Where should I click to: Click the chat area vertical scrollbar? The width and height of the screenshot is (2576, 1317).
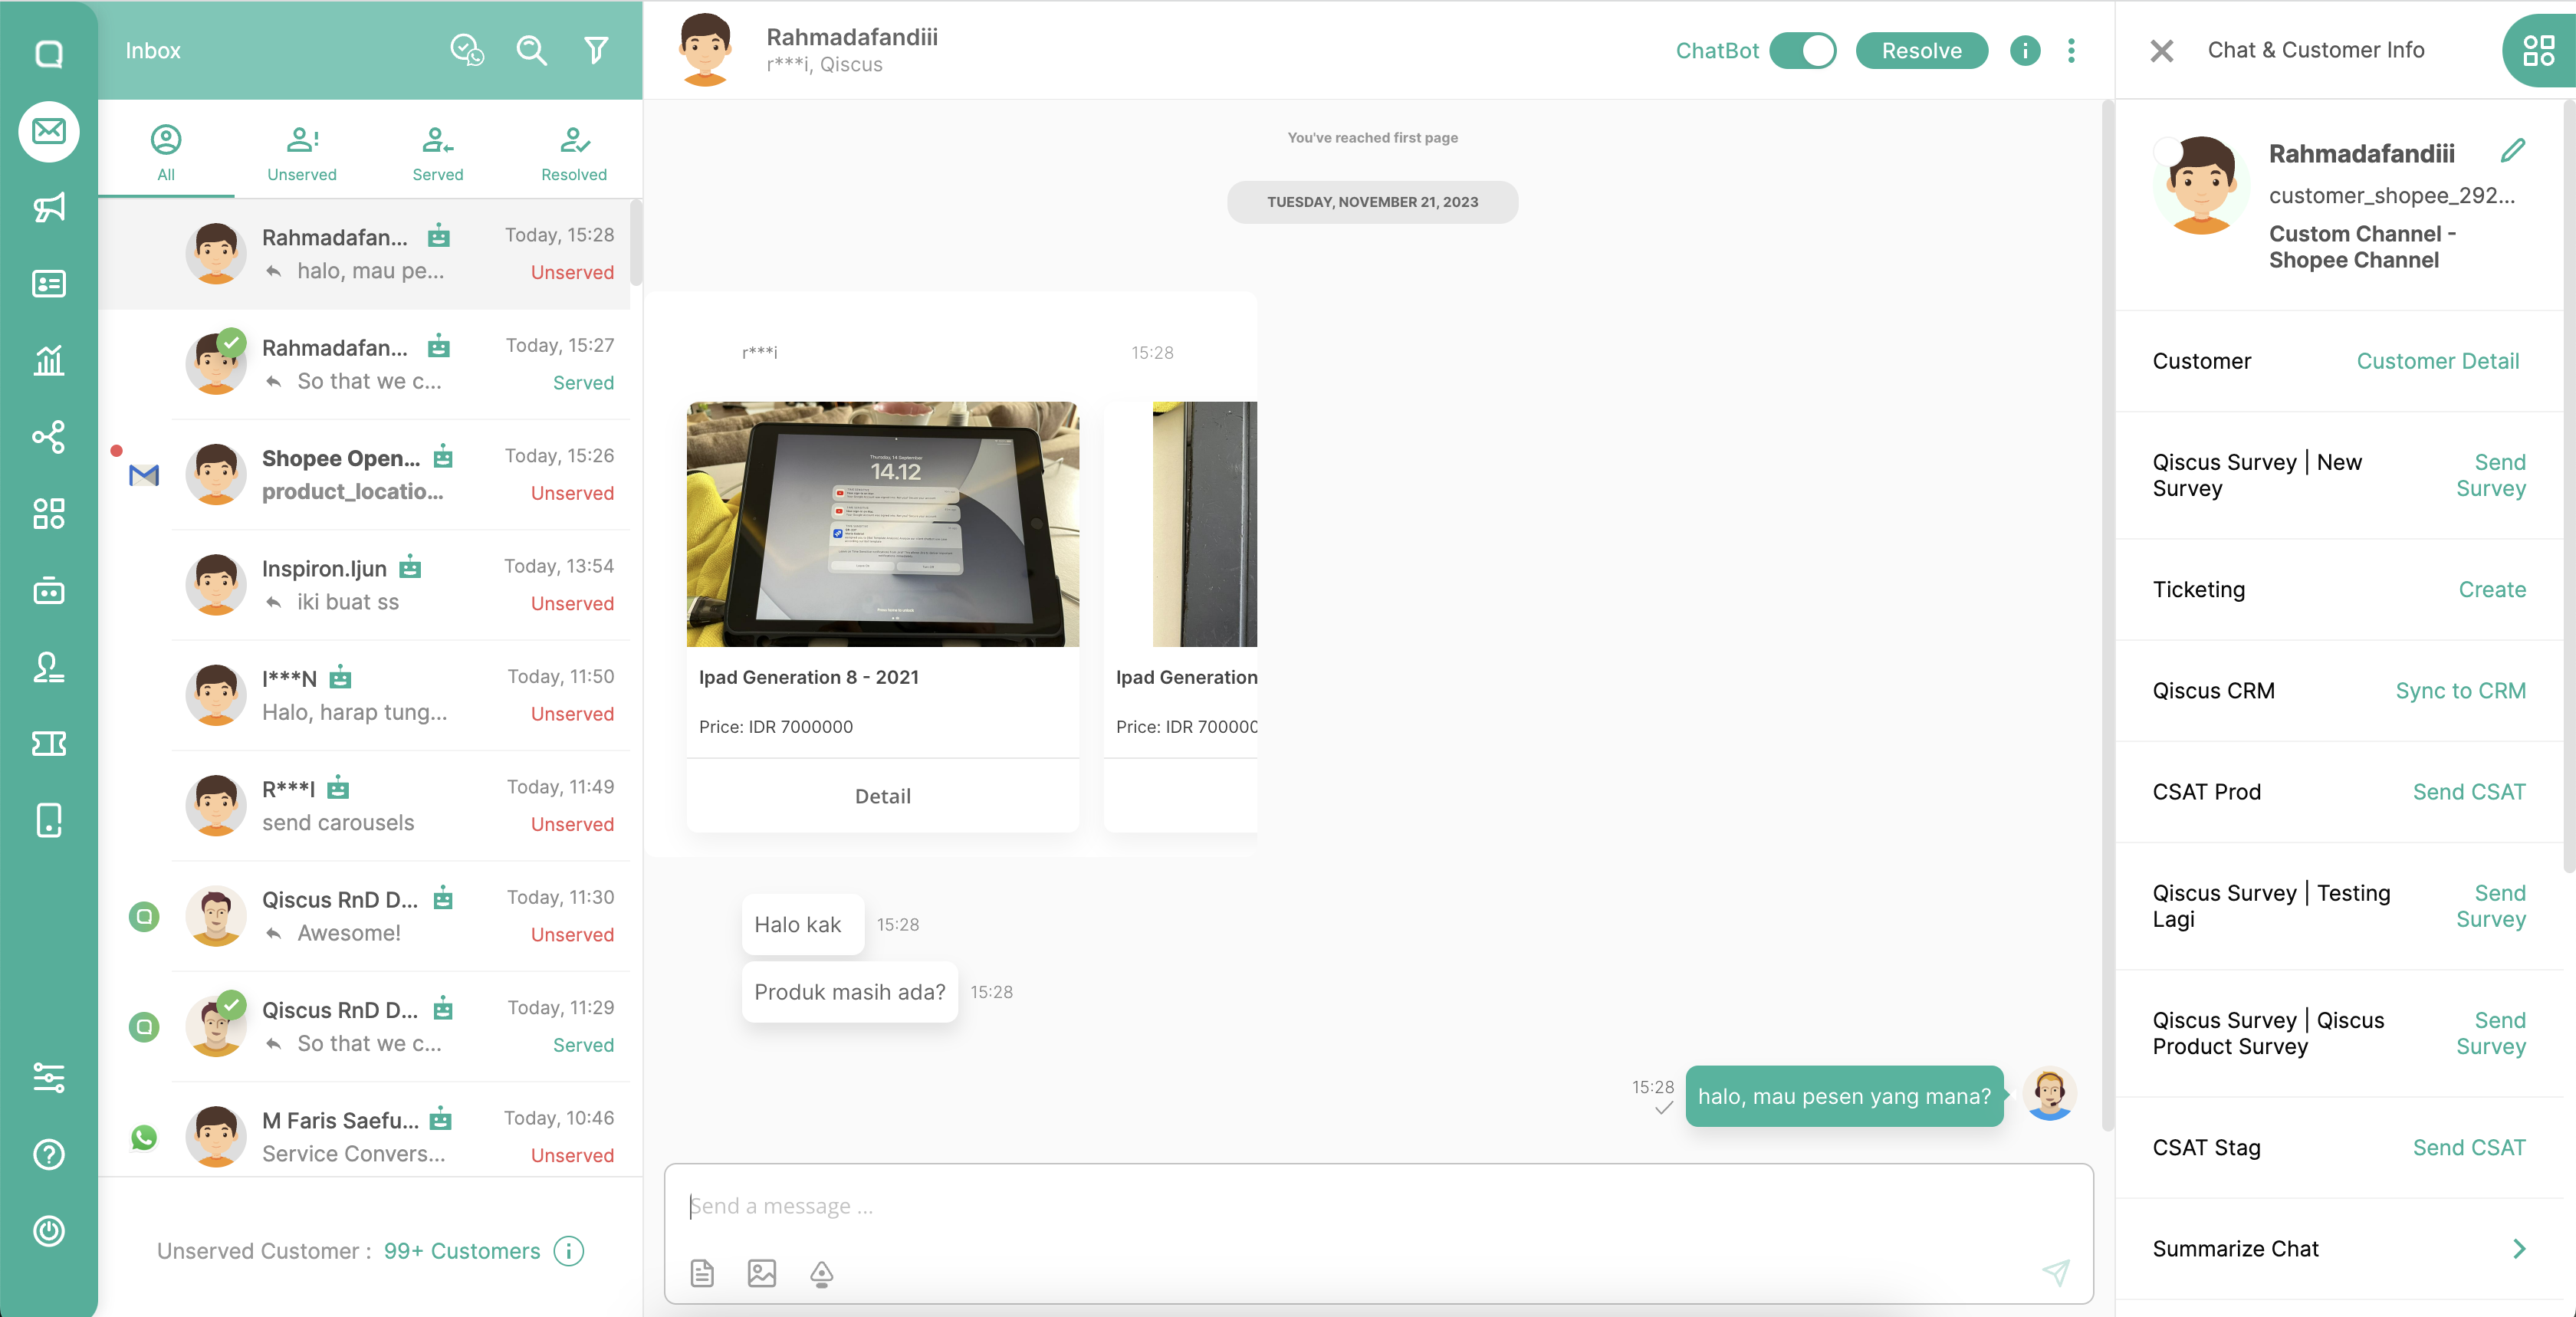(2107, 615)
